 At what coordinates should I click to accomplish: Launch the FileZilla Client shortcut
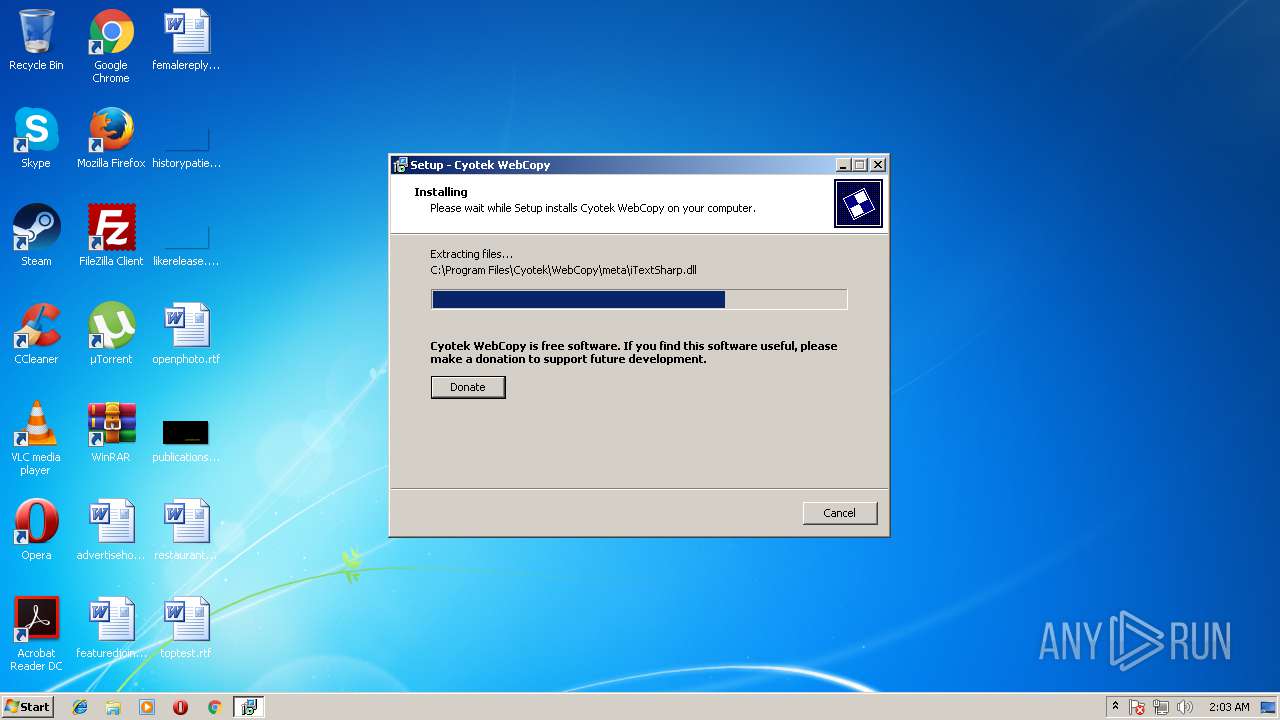111,237
